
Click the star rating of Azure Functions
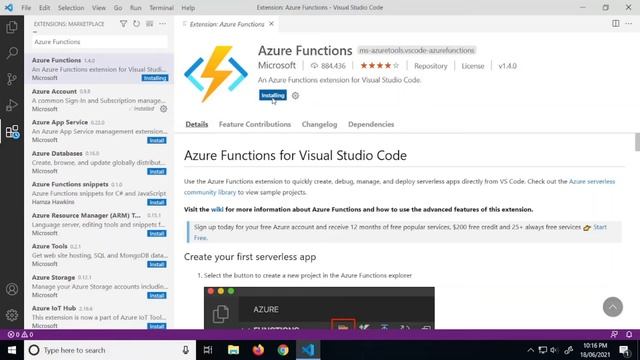[379, 66]
